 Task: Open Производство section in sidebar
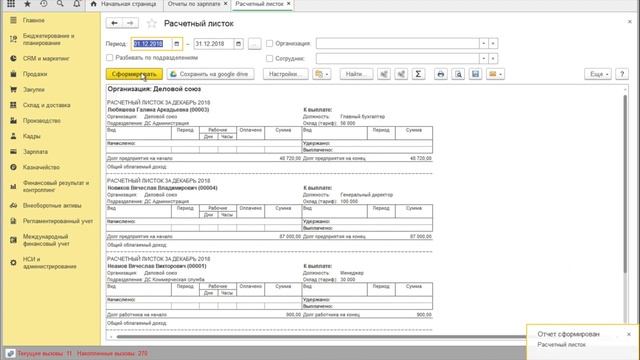click(x=41, y=120)
